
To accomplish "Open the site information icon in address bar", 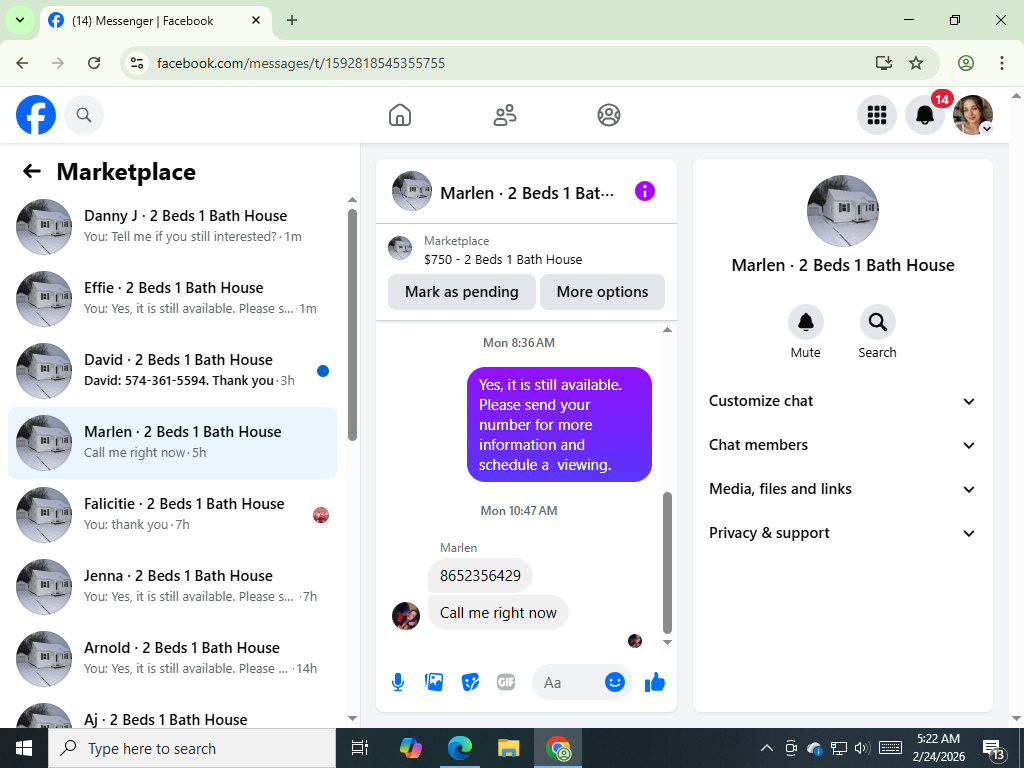I will click(x=136, y=63).
